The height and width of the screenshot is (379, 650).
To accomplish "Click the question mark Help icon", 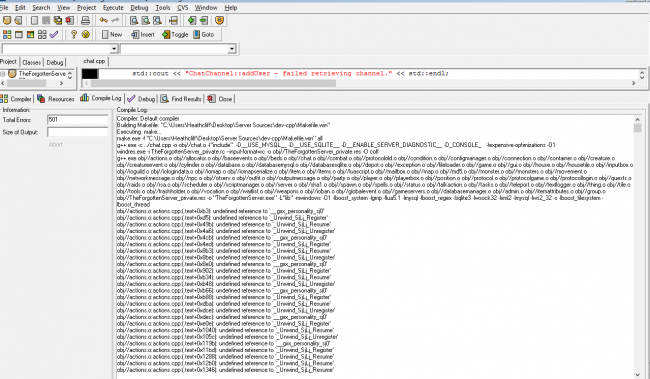I will point(74,34).
